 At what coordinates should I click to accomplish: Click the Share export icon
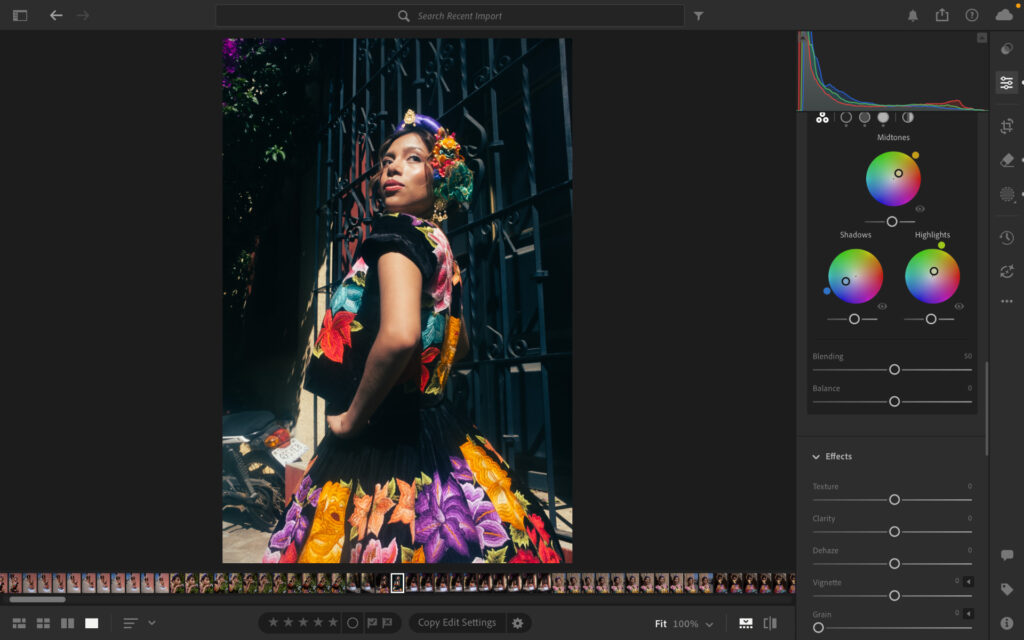tap(942, 16)
